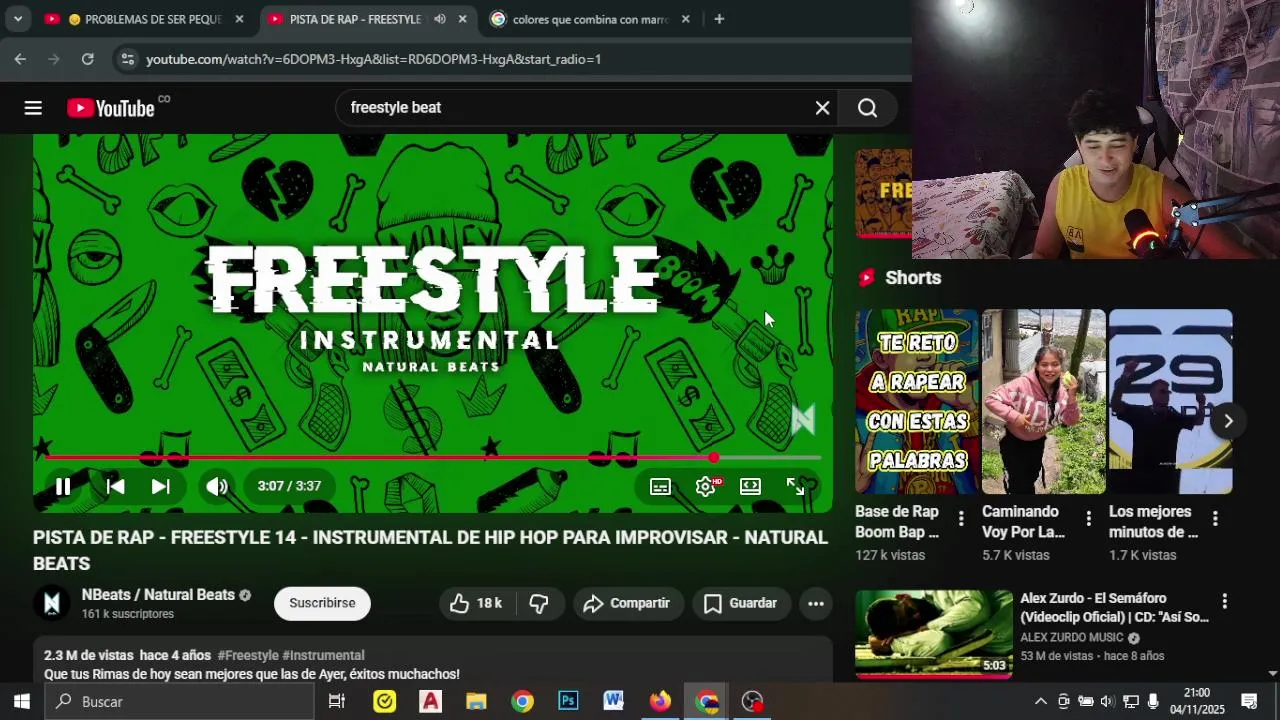Mute the video player volume

click(217, 487)
